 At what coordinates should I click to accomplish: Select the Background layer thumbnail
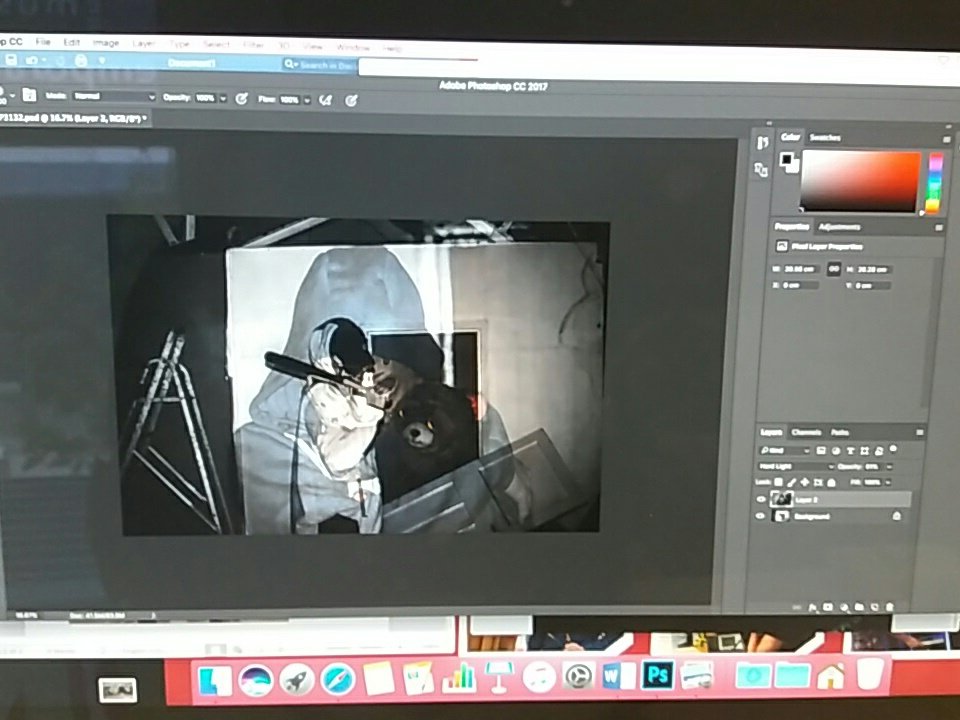tap(782, 516)
